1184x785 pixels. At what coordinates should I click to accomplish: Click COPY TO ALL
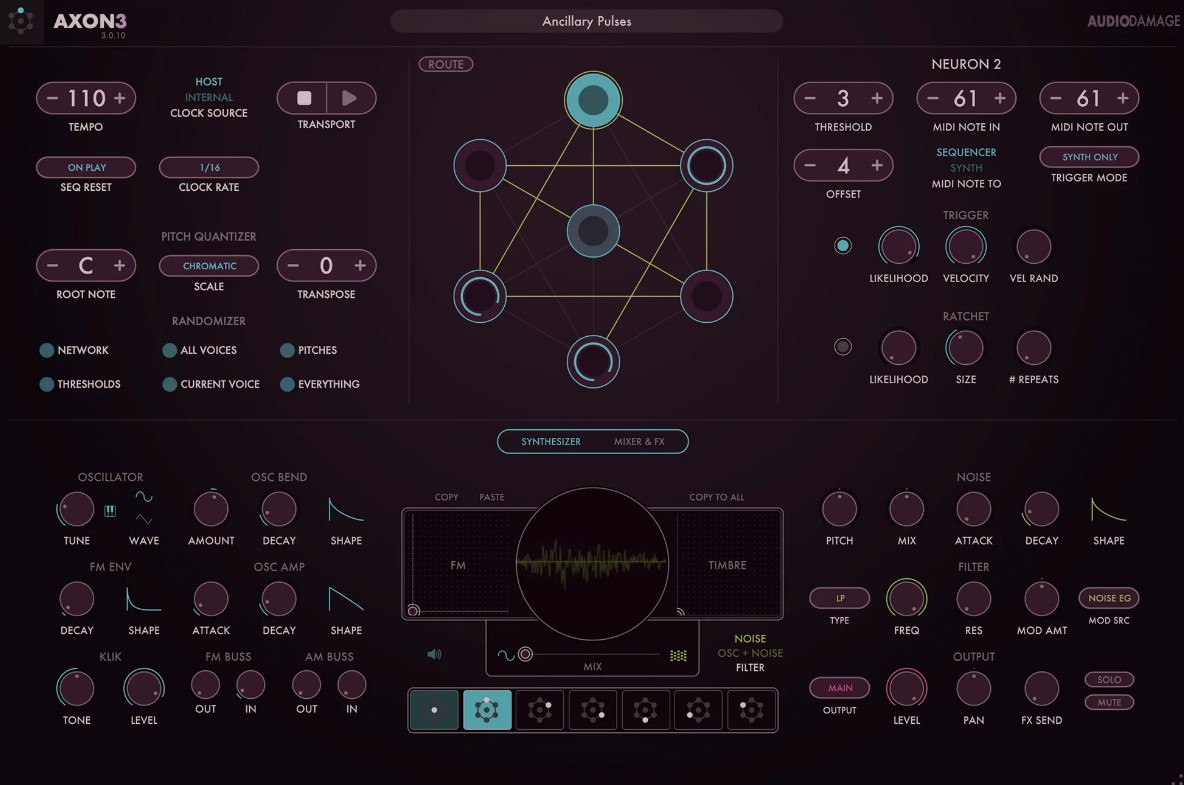(717, 497)
